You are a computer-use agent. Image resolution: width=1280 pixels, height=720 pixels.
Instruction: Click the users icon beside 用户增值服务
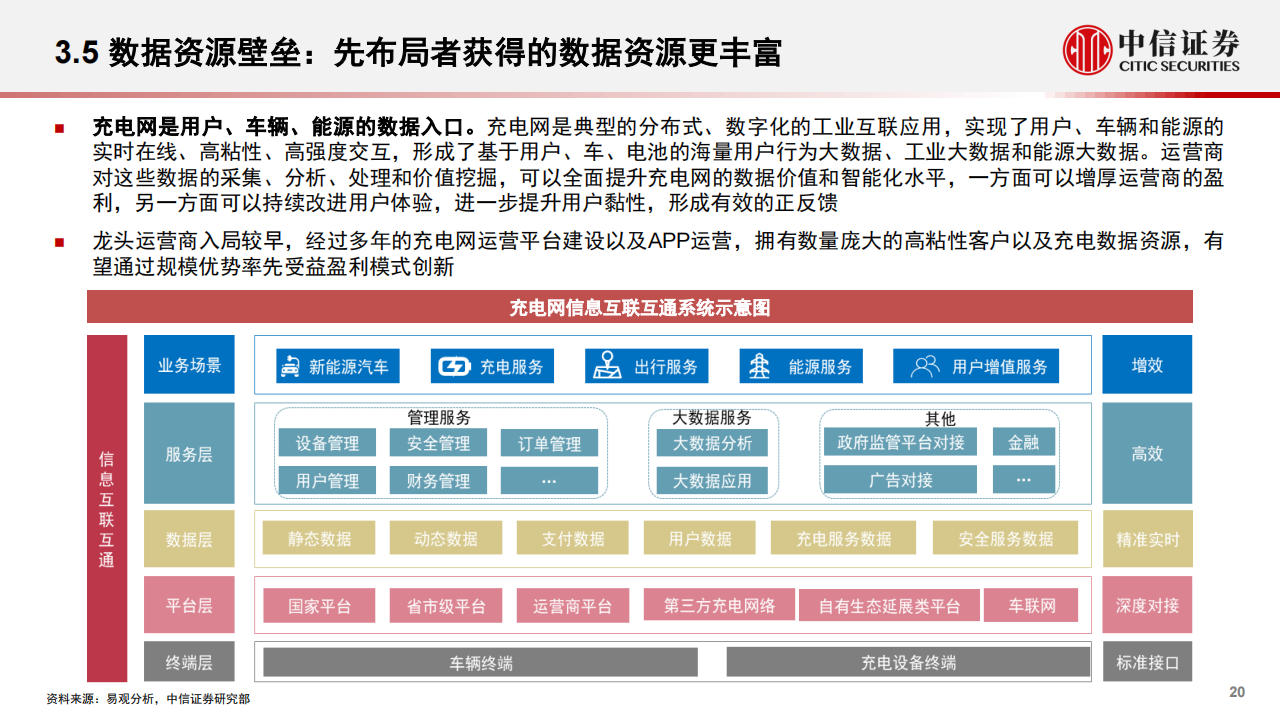tap(925, 366)
